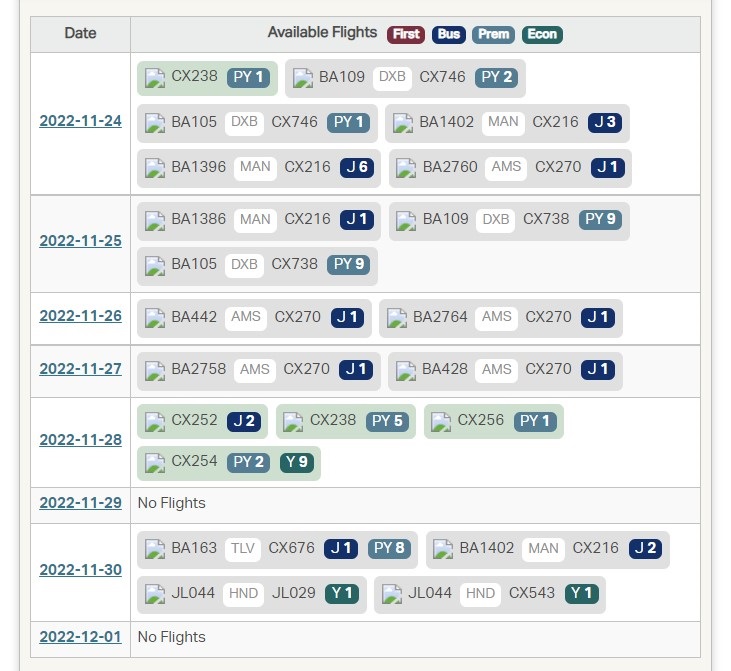Click the airline logo beside BA1396 MAN CX216
Screen dimensions: 731x671
point(155,168)
